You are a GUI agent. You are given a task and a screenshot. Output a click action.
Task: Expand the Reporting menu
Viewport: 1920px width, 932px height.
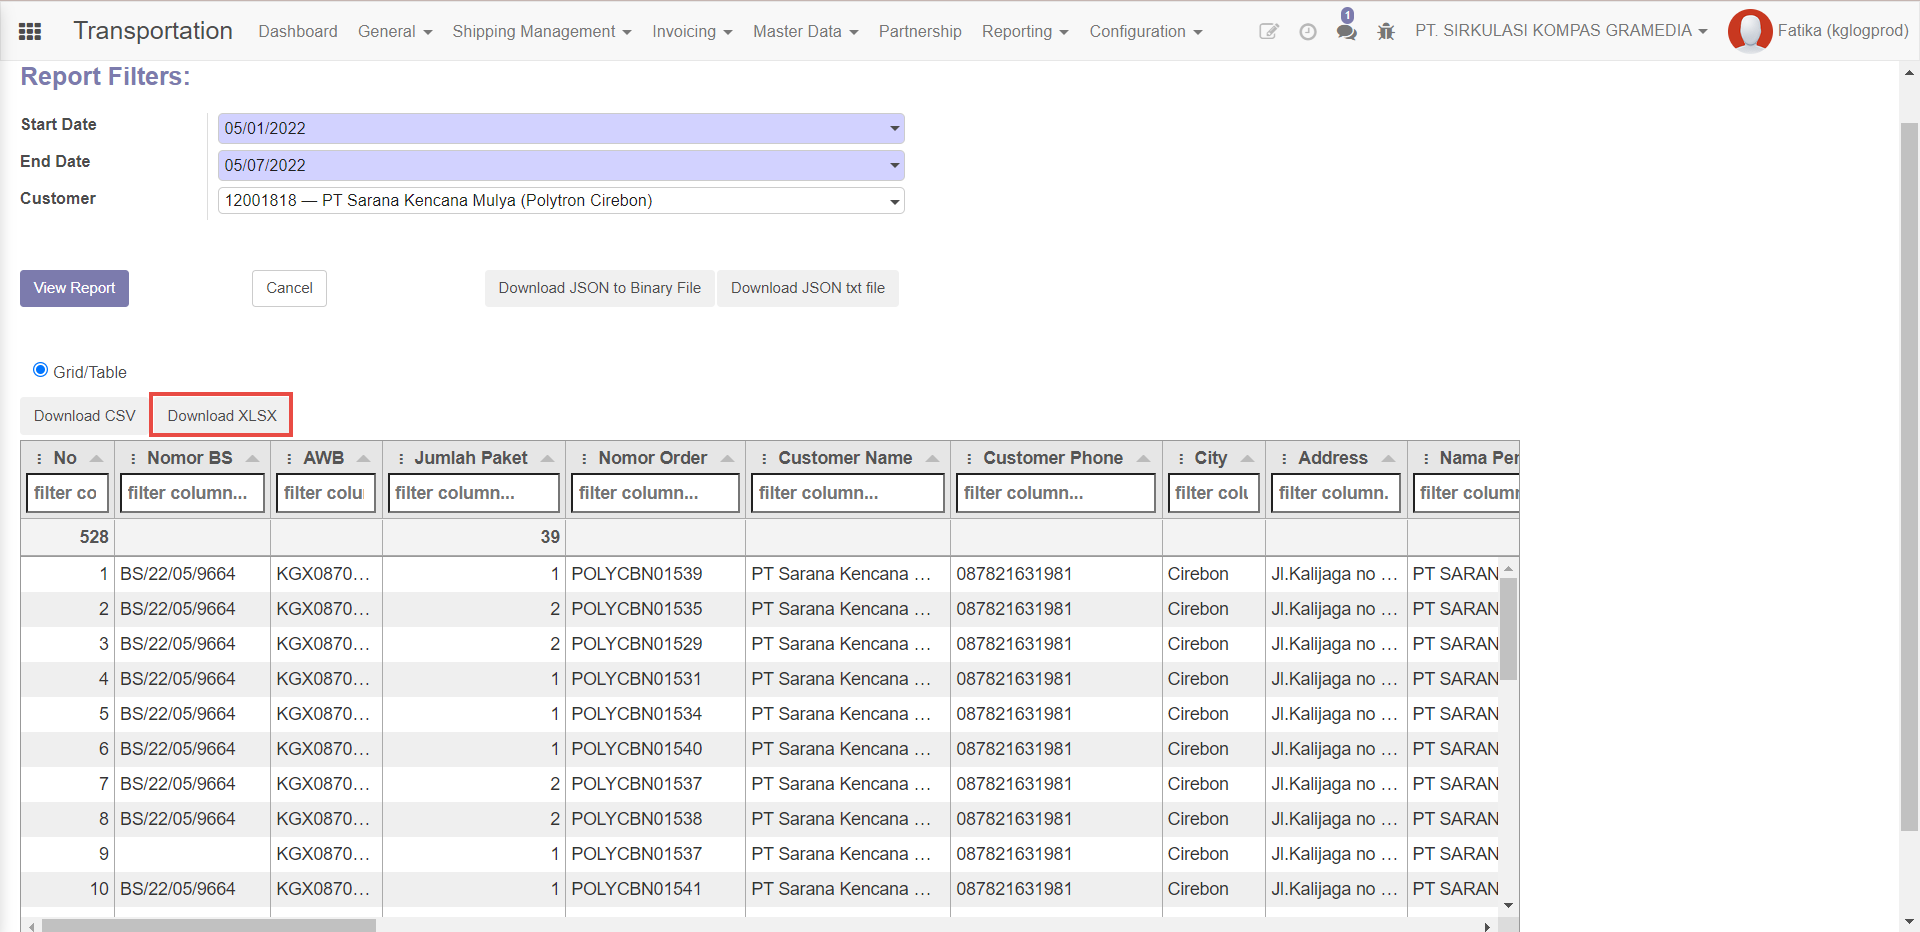pyautogui.click(x=1025, y=31)
